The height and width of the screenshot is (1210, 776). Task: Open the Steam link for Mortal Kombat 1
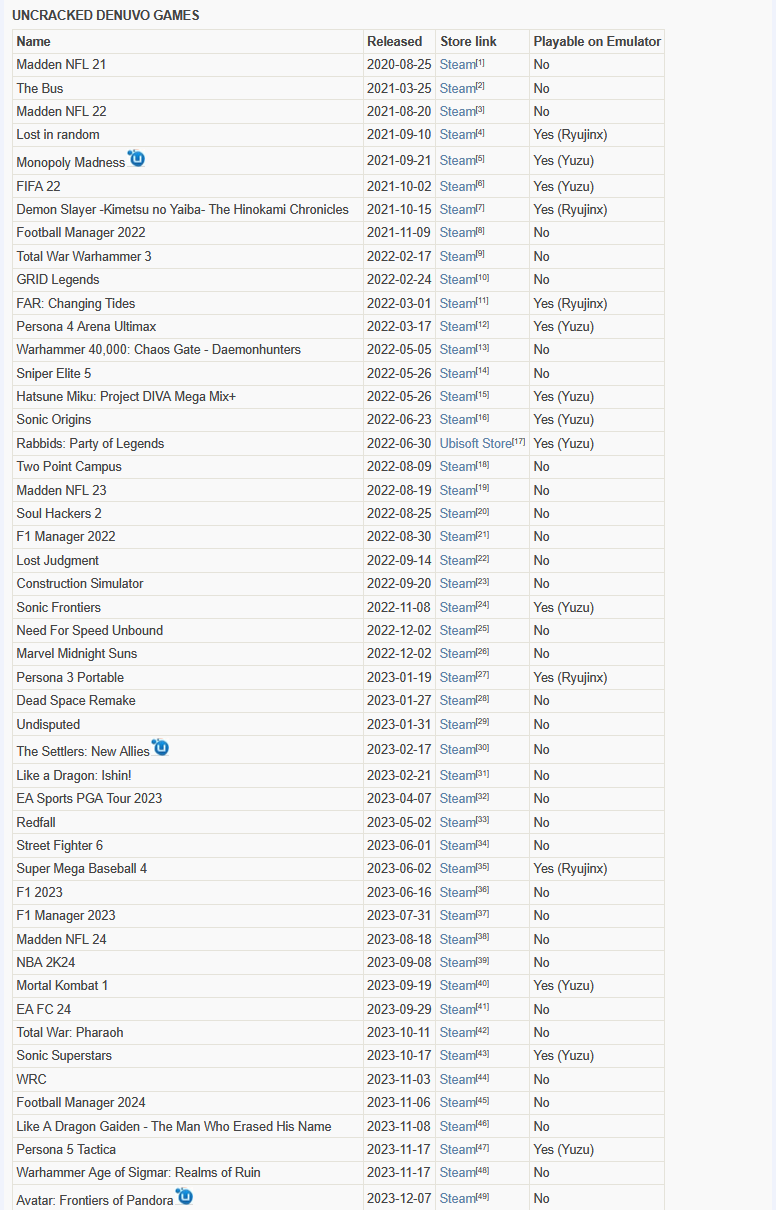[x=458, y=986]
